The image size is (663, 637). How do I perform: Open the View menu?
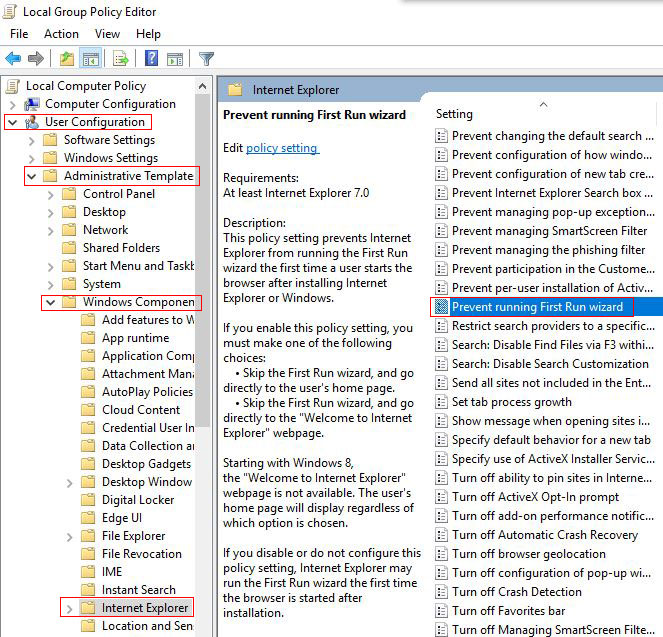tap(107, 34)
